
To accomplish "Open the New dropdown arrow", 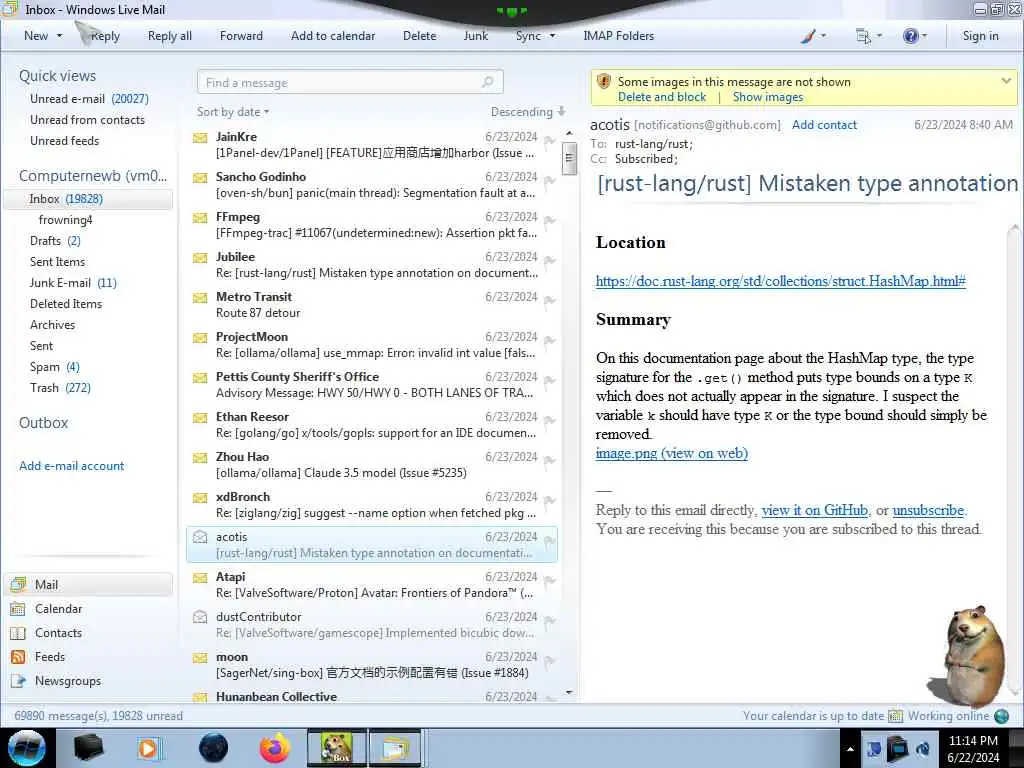I will [x=59, y=36].
